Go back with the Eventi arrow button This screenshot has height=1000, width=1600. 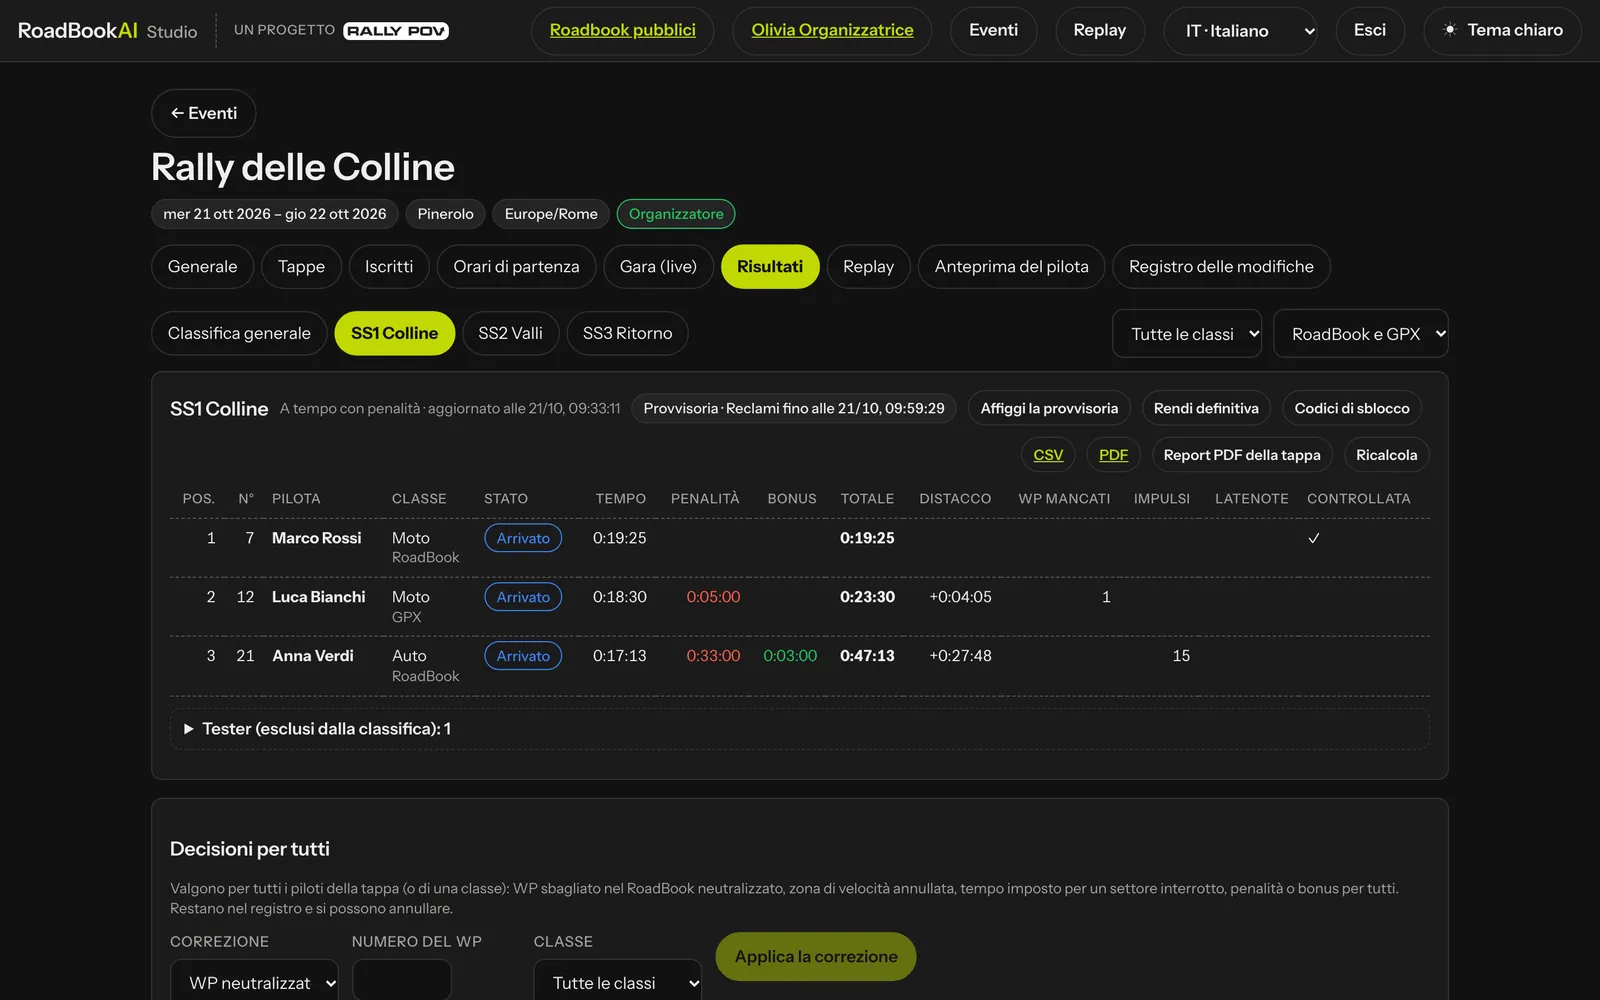204,113
